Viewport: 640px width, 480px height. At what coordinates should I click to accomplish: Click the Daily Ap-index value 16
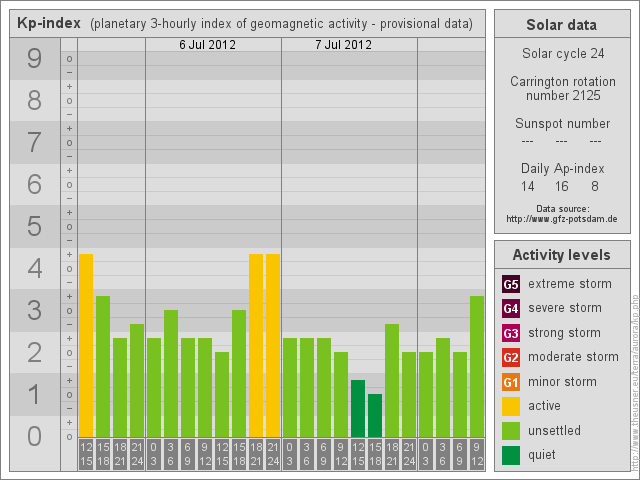coord(561,186)
